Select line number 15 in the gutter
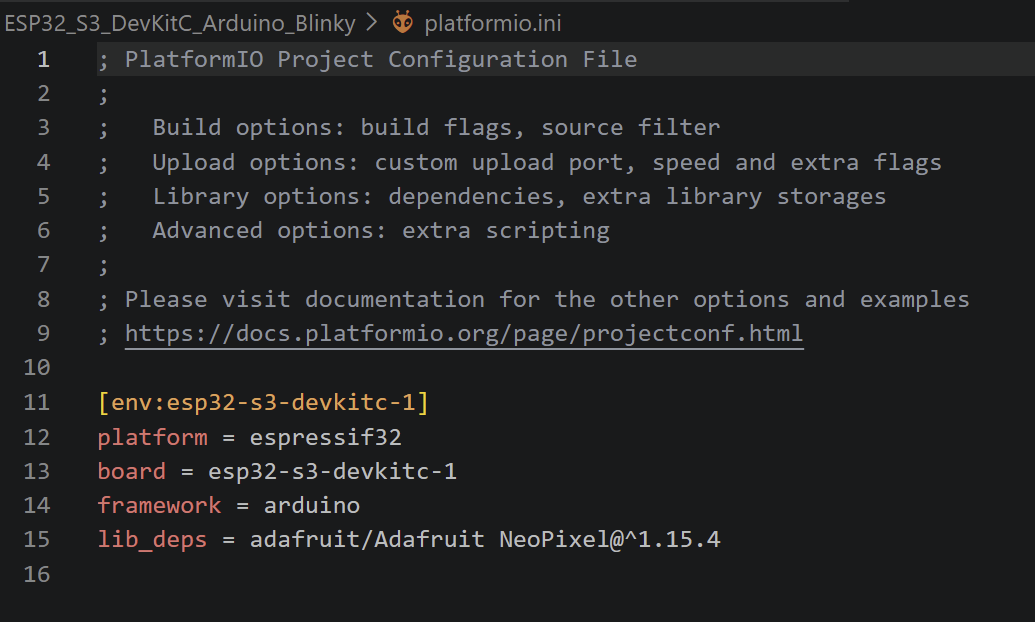1035x622 pixels. pos(37,540)
